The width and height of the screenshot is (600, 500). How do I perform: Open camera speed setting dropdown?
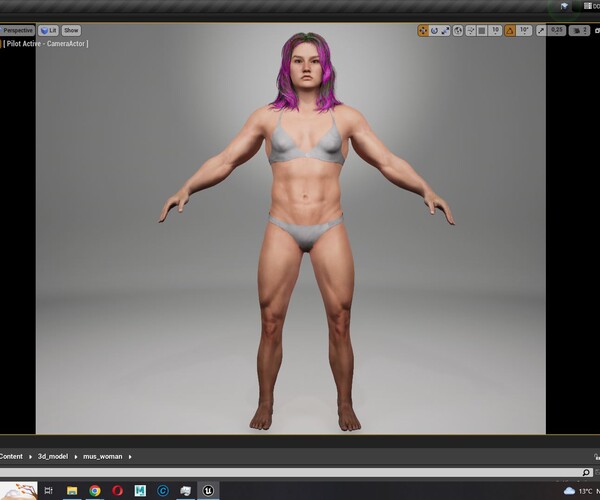579,31
